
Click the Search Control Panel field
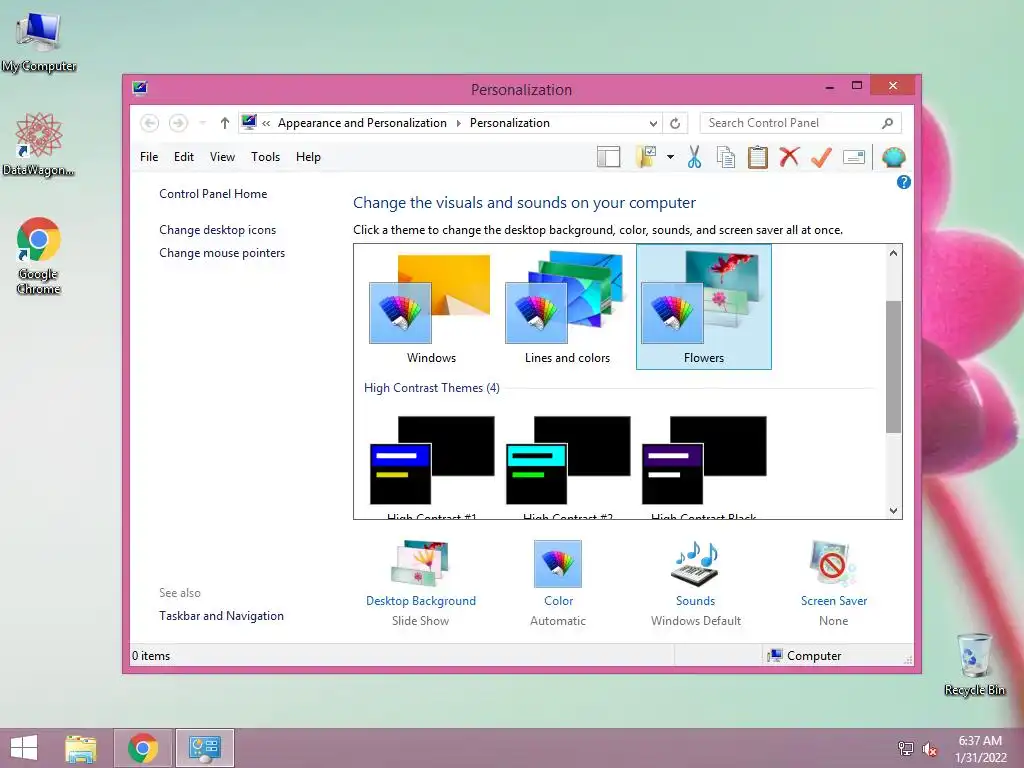800,123
